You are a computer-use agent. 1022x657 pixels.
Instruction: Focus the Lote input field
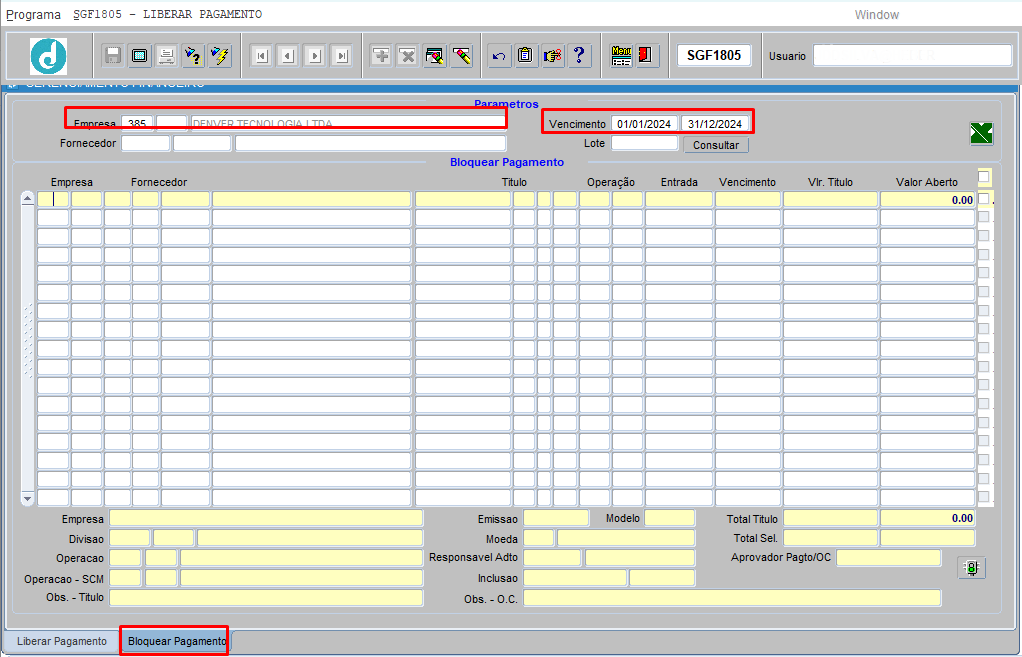click(644, 143)
